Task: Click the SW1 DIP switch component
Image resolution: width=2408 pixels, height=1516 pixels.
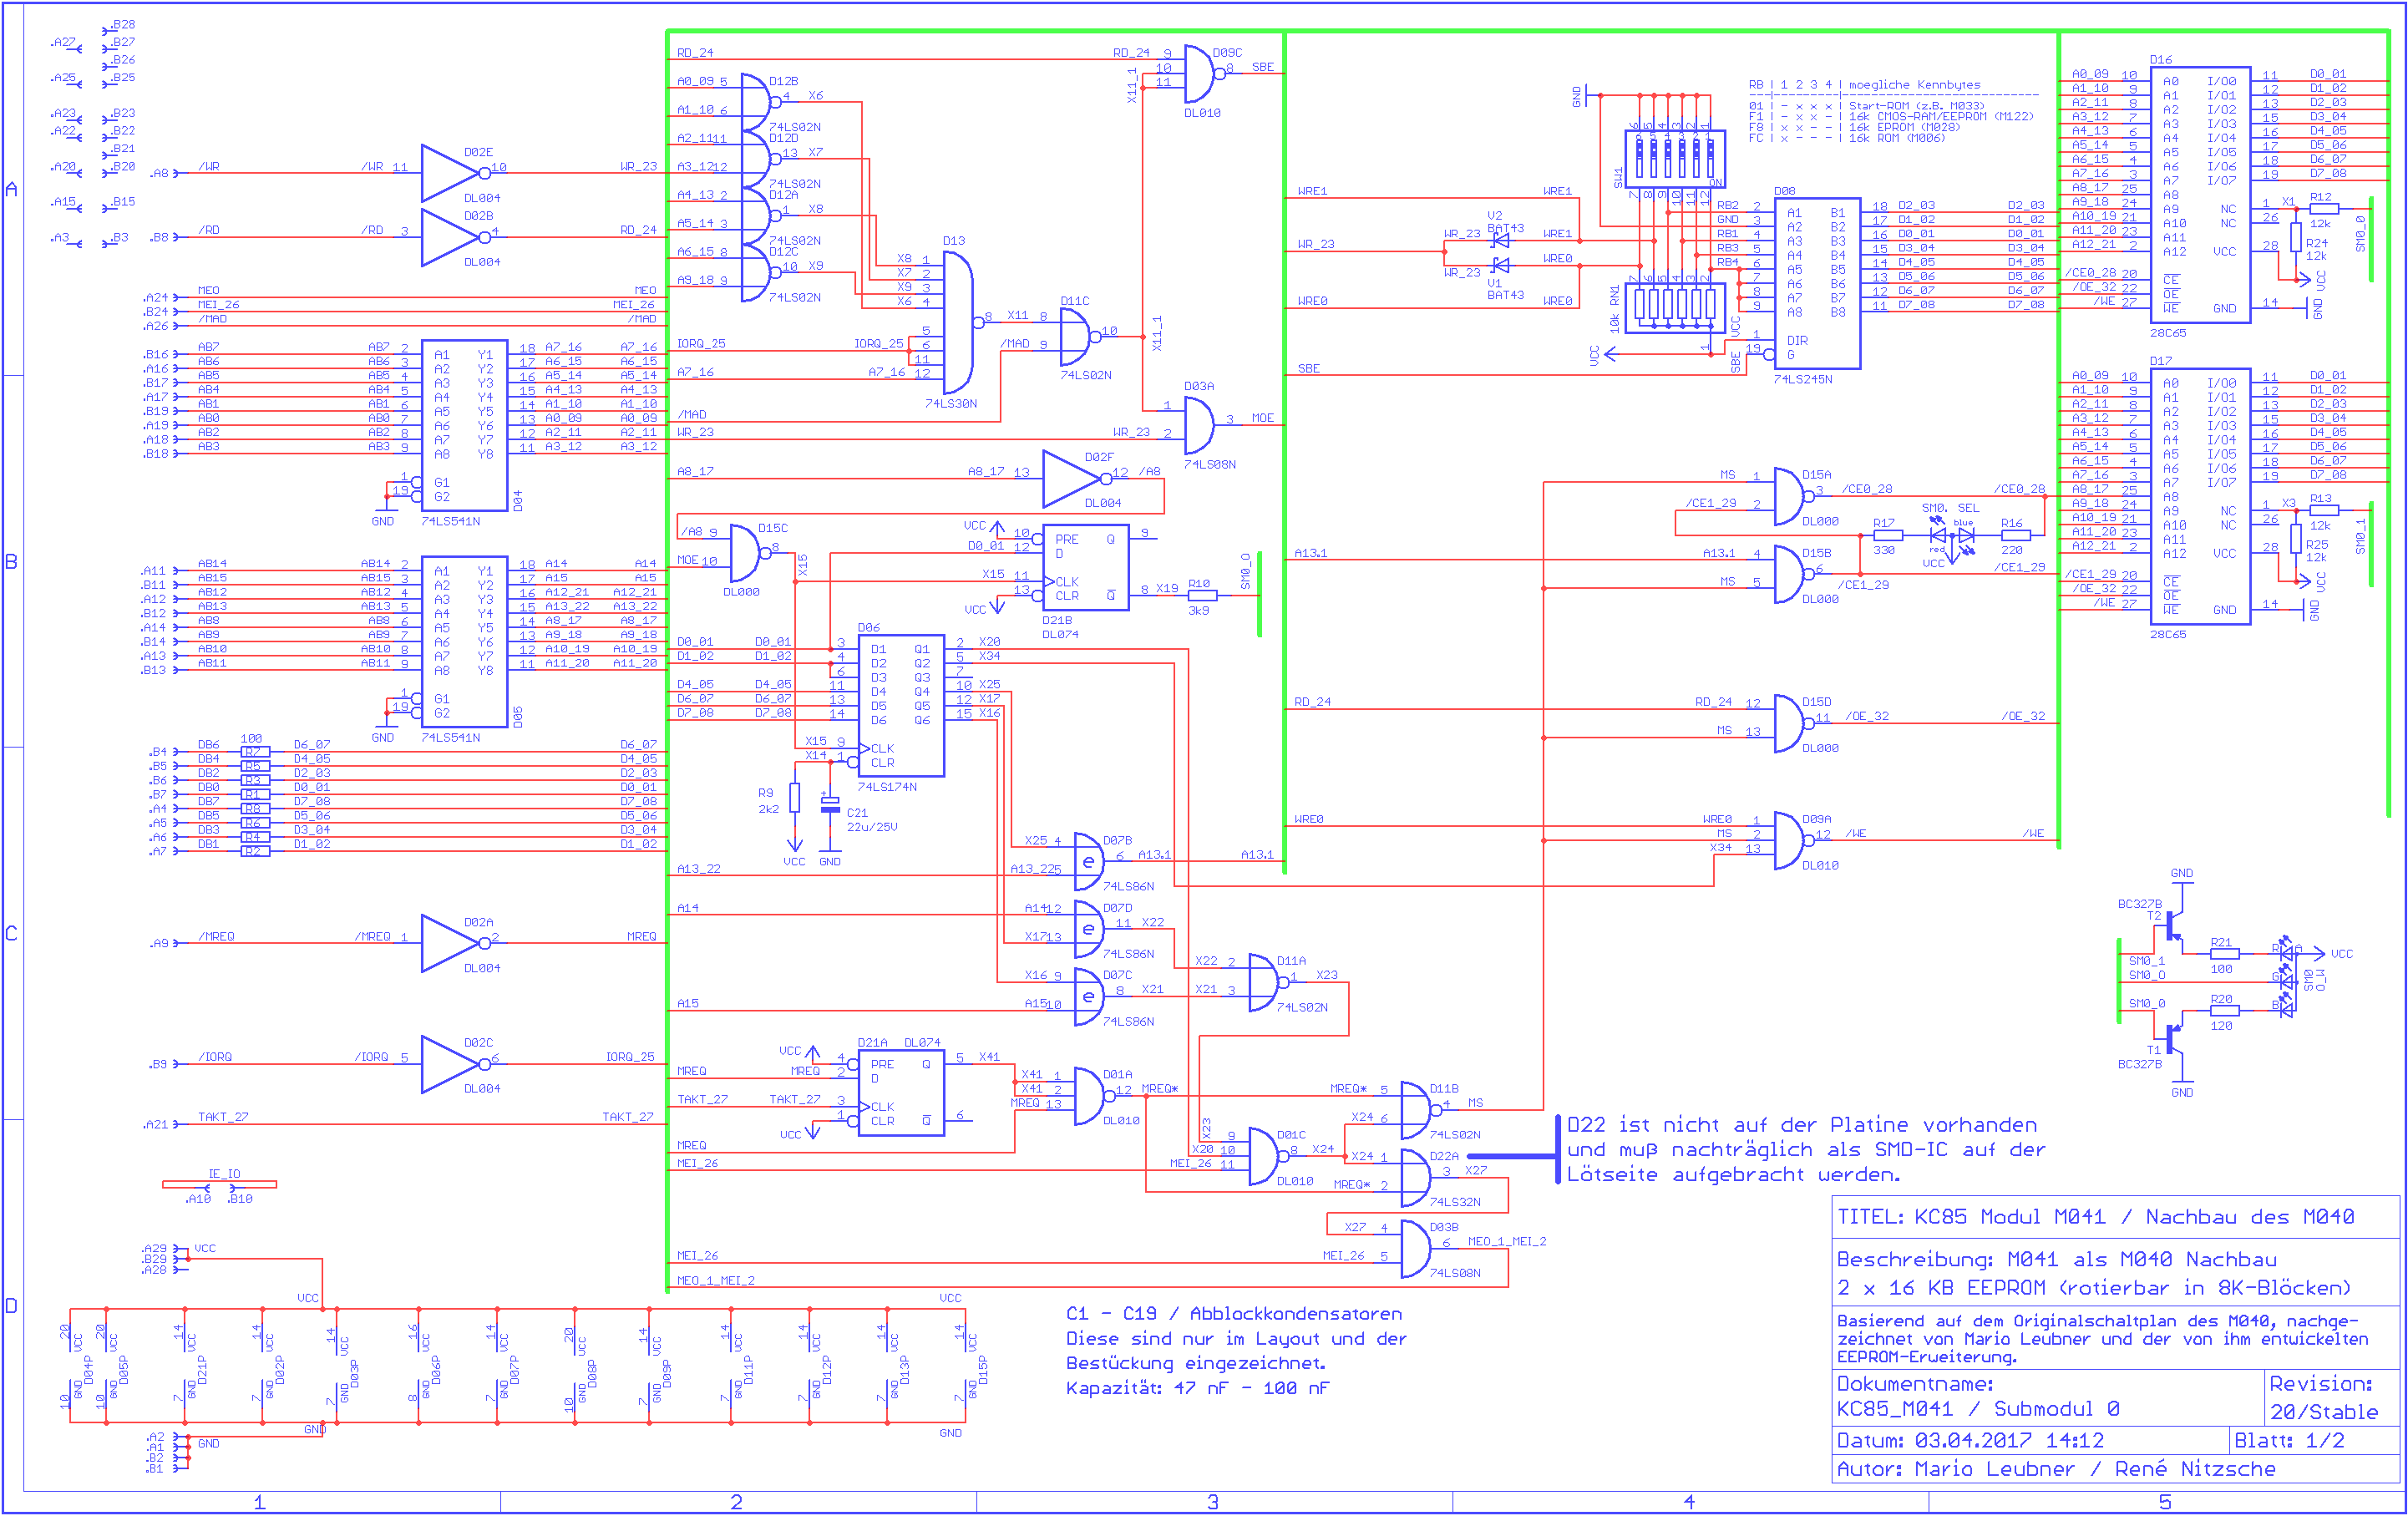Action: tap(1675, 159)
